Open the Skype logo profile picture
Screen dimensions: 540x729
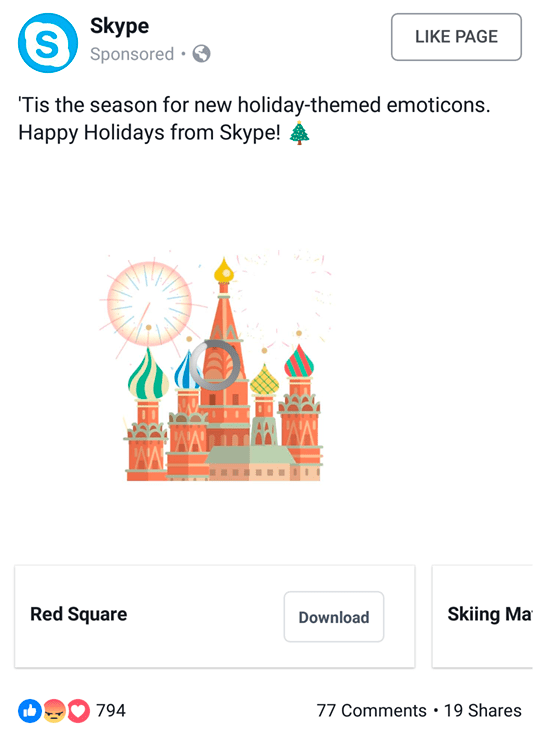click(x=48, y=43)
